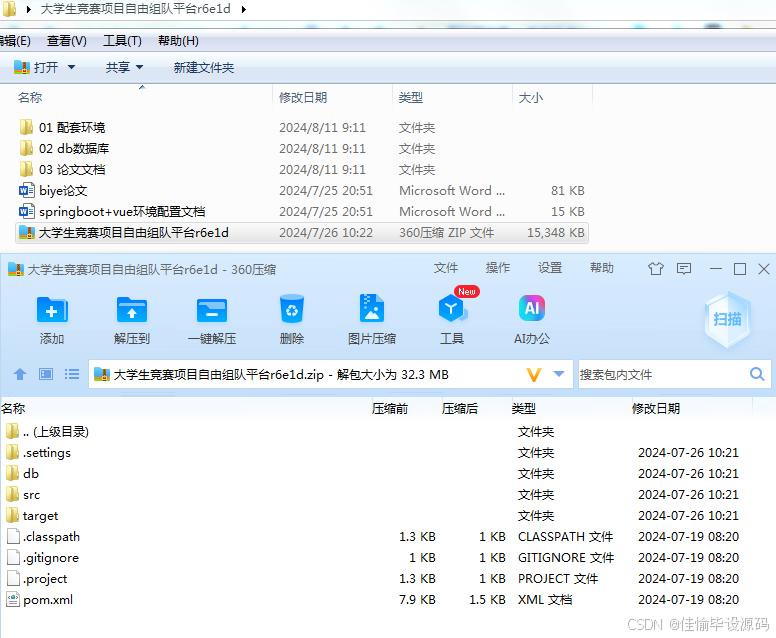Viewport: 776px width, 638px height.
Task: Click the .settings folder icon in archive
Action: 12,452
